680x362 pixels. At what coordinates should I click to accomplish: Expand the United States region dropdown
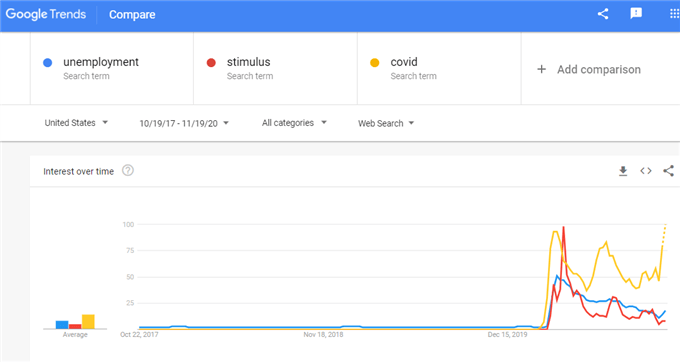[x=76, y=123]
